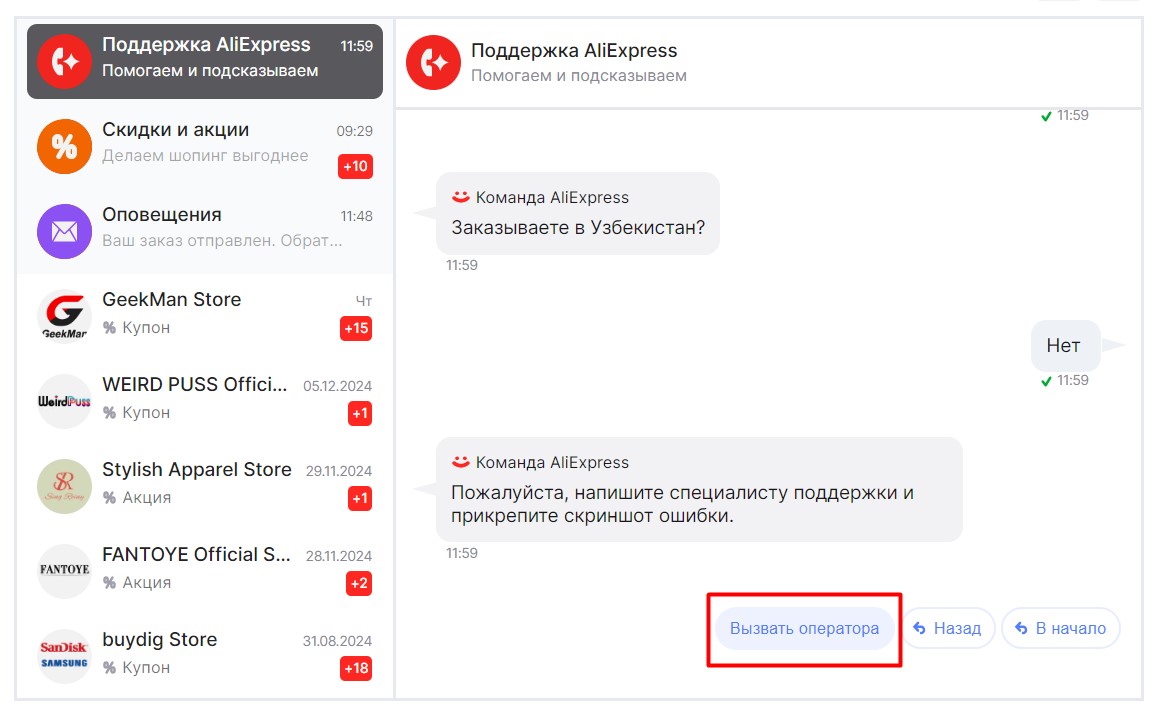Select GeekMan Store chat name
The width and height of the screenshot is (1172, 716).
click(x=172, y=299)
